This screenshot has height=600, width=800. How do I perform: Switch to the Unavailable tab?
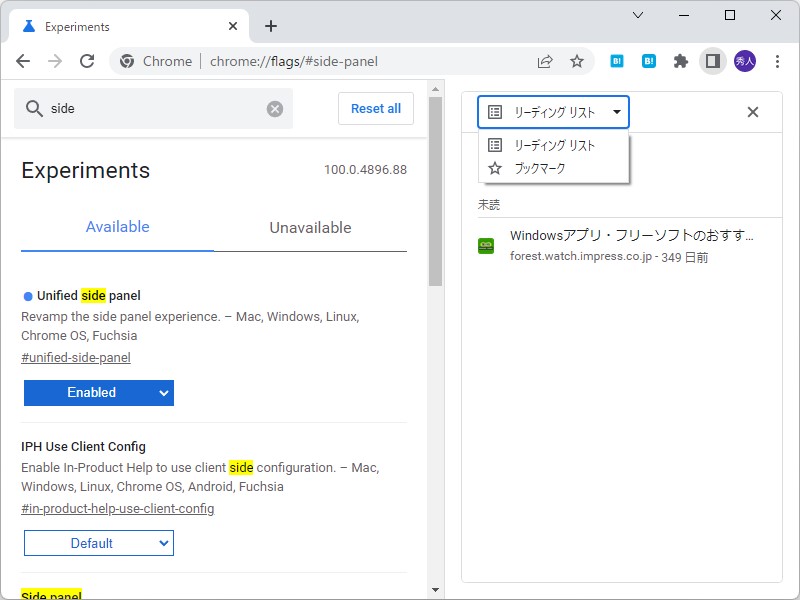(x=310, y=227)
